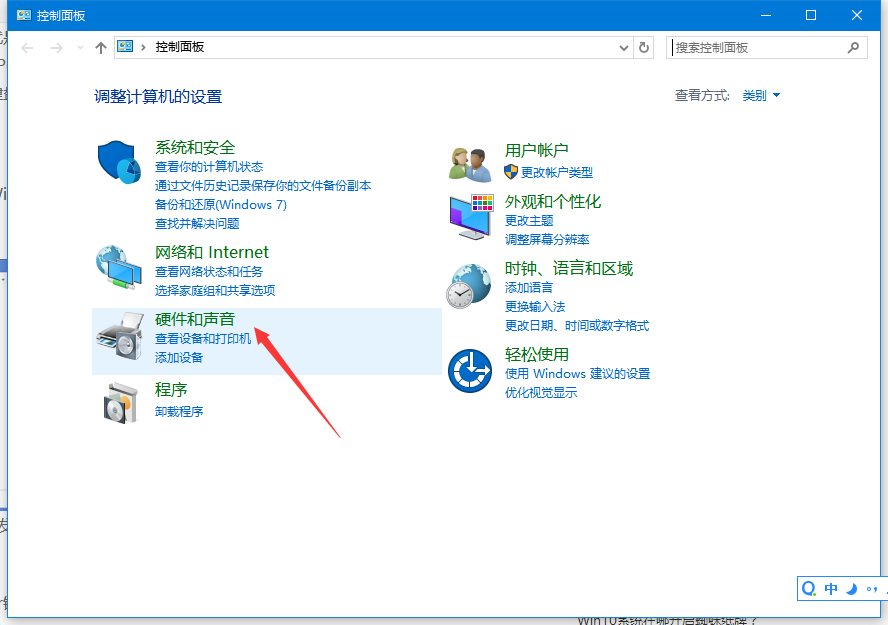Click the 卸载程序 link
Screen dimensions: 888x625
point(179,412)
